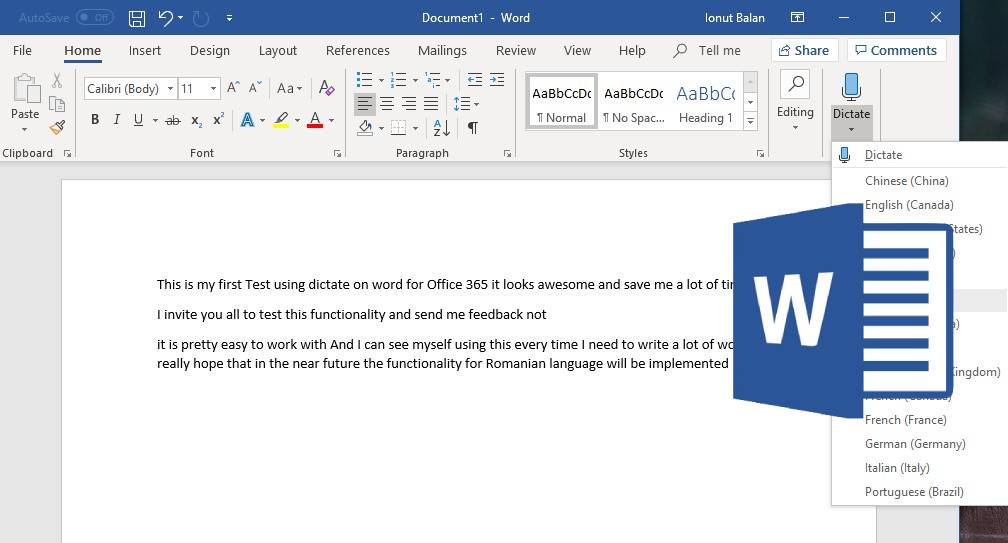The image size is (1008, 543).
Task: Open the Layout tab
Action: click(278, 51)
